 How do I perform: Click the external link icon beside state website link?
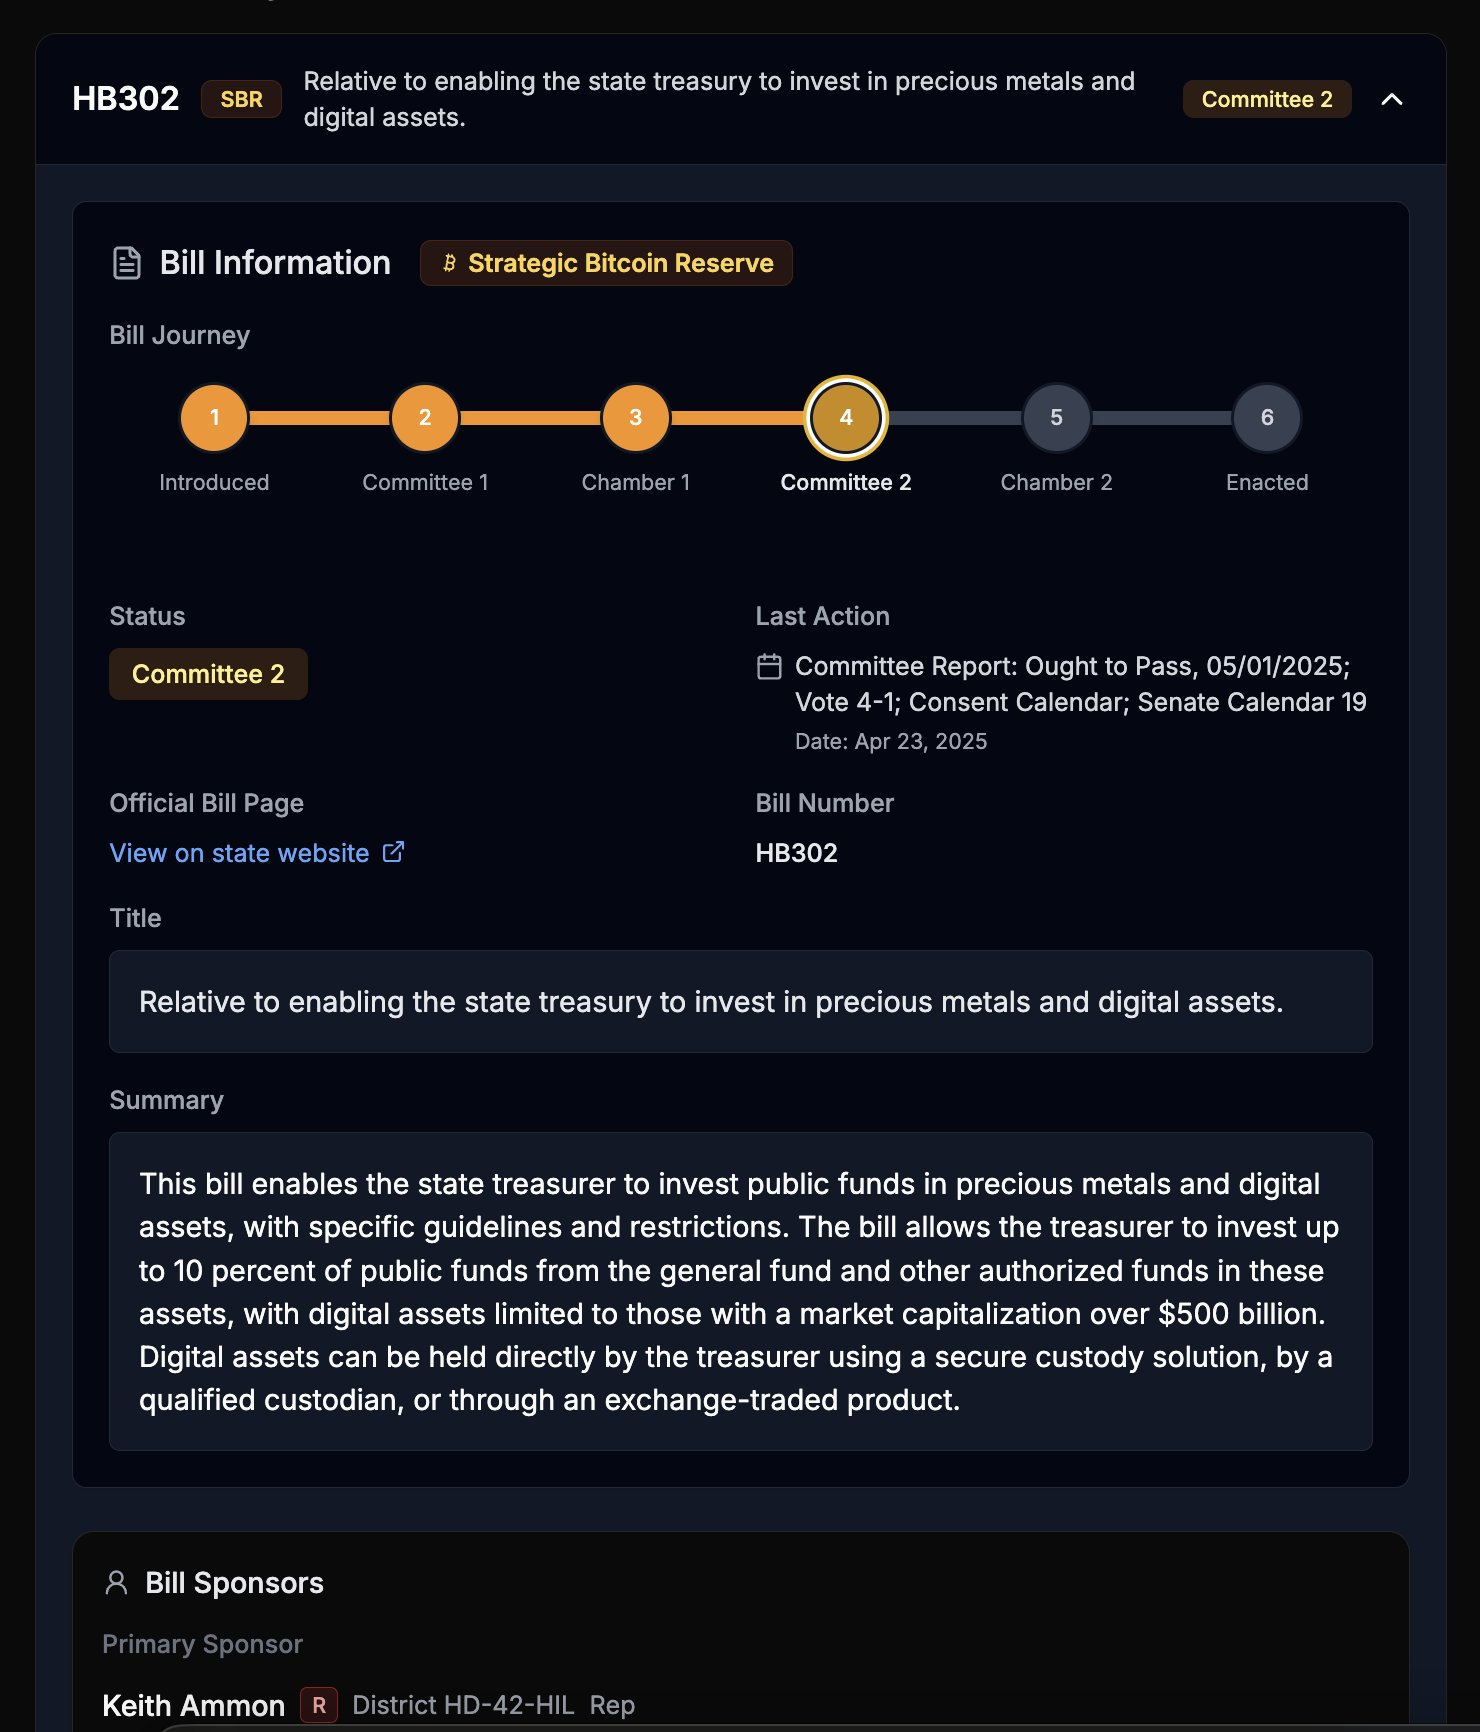click(x=393, y=852)
